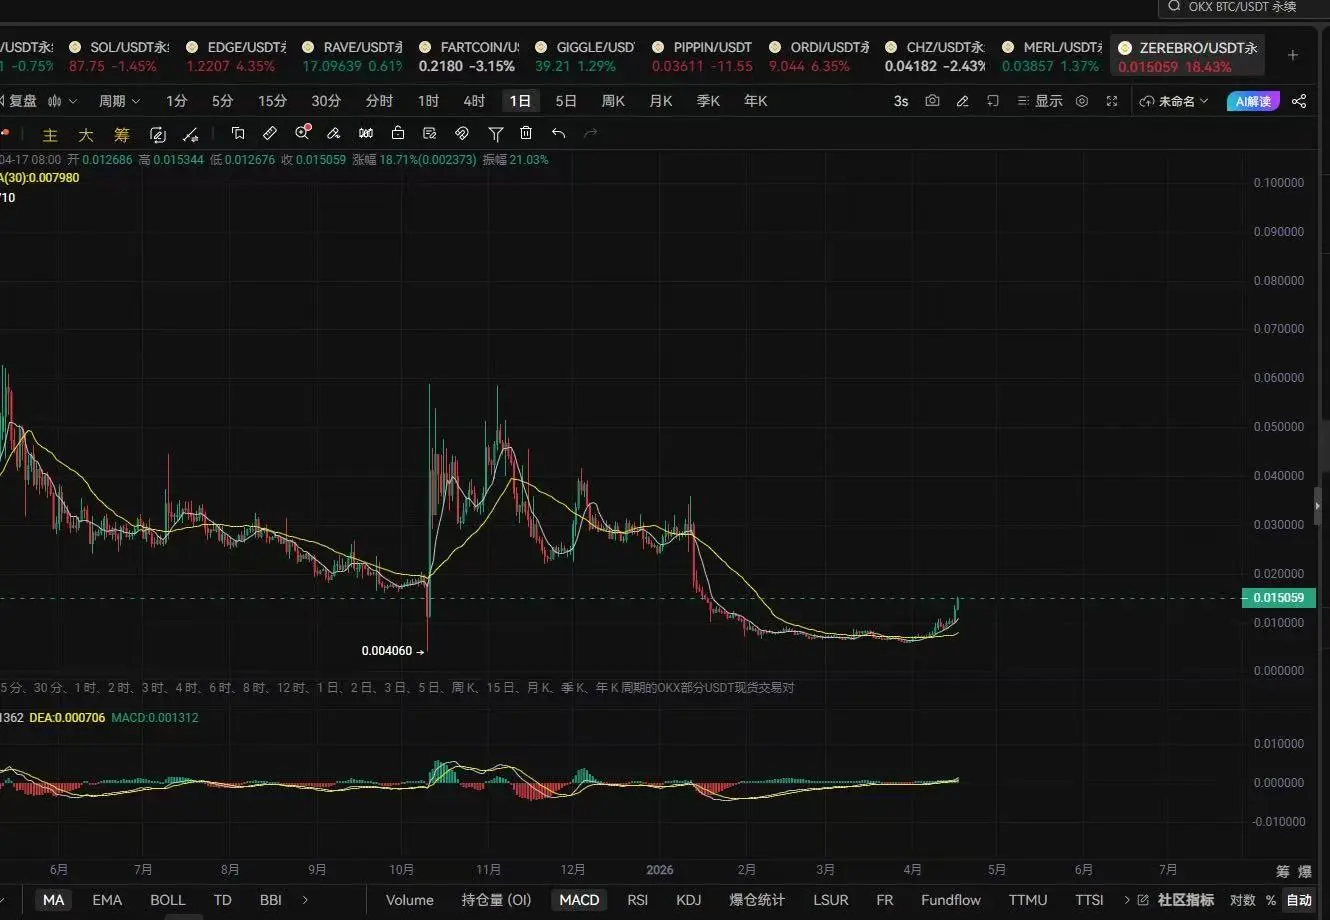Enter fullscreen mode via expand icon

pos(1112,101)
